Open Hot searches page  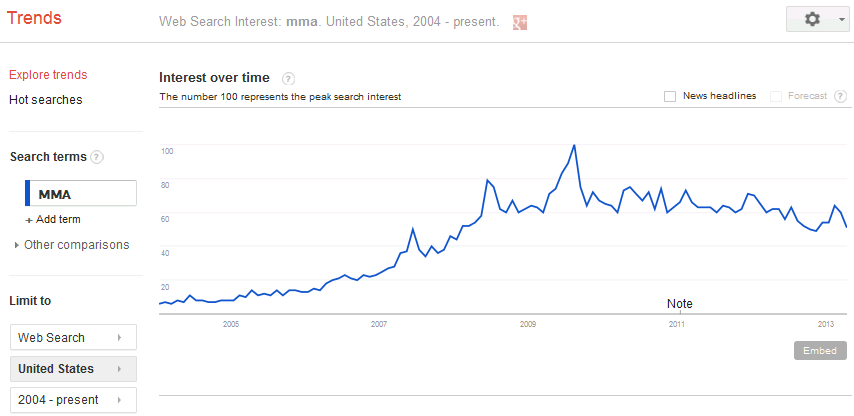[46, 100]
